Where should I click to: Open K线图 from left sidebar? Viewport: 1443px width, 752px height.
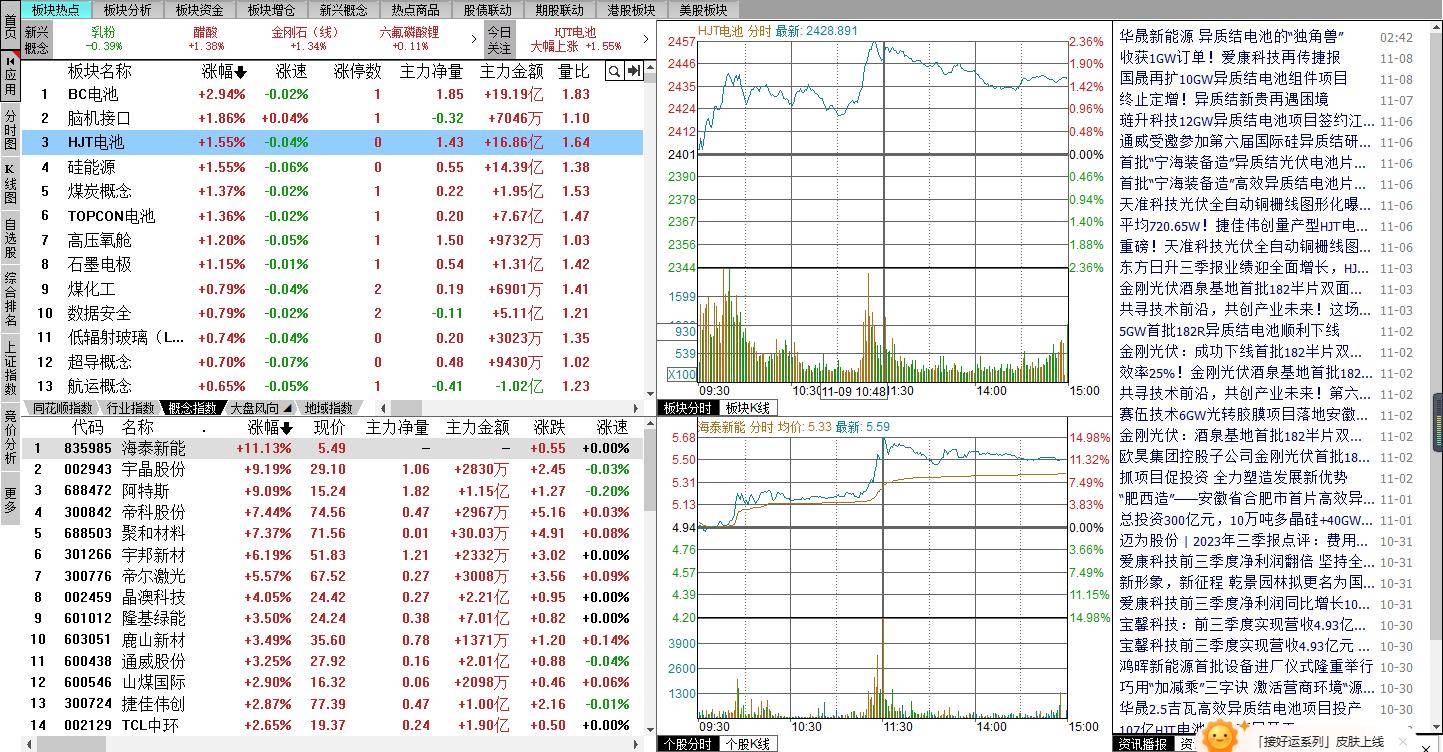[10, 184]
